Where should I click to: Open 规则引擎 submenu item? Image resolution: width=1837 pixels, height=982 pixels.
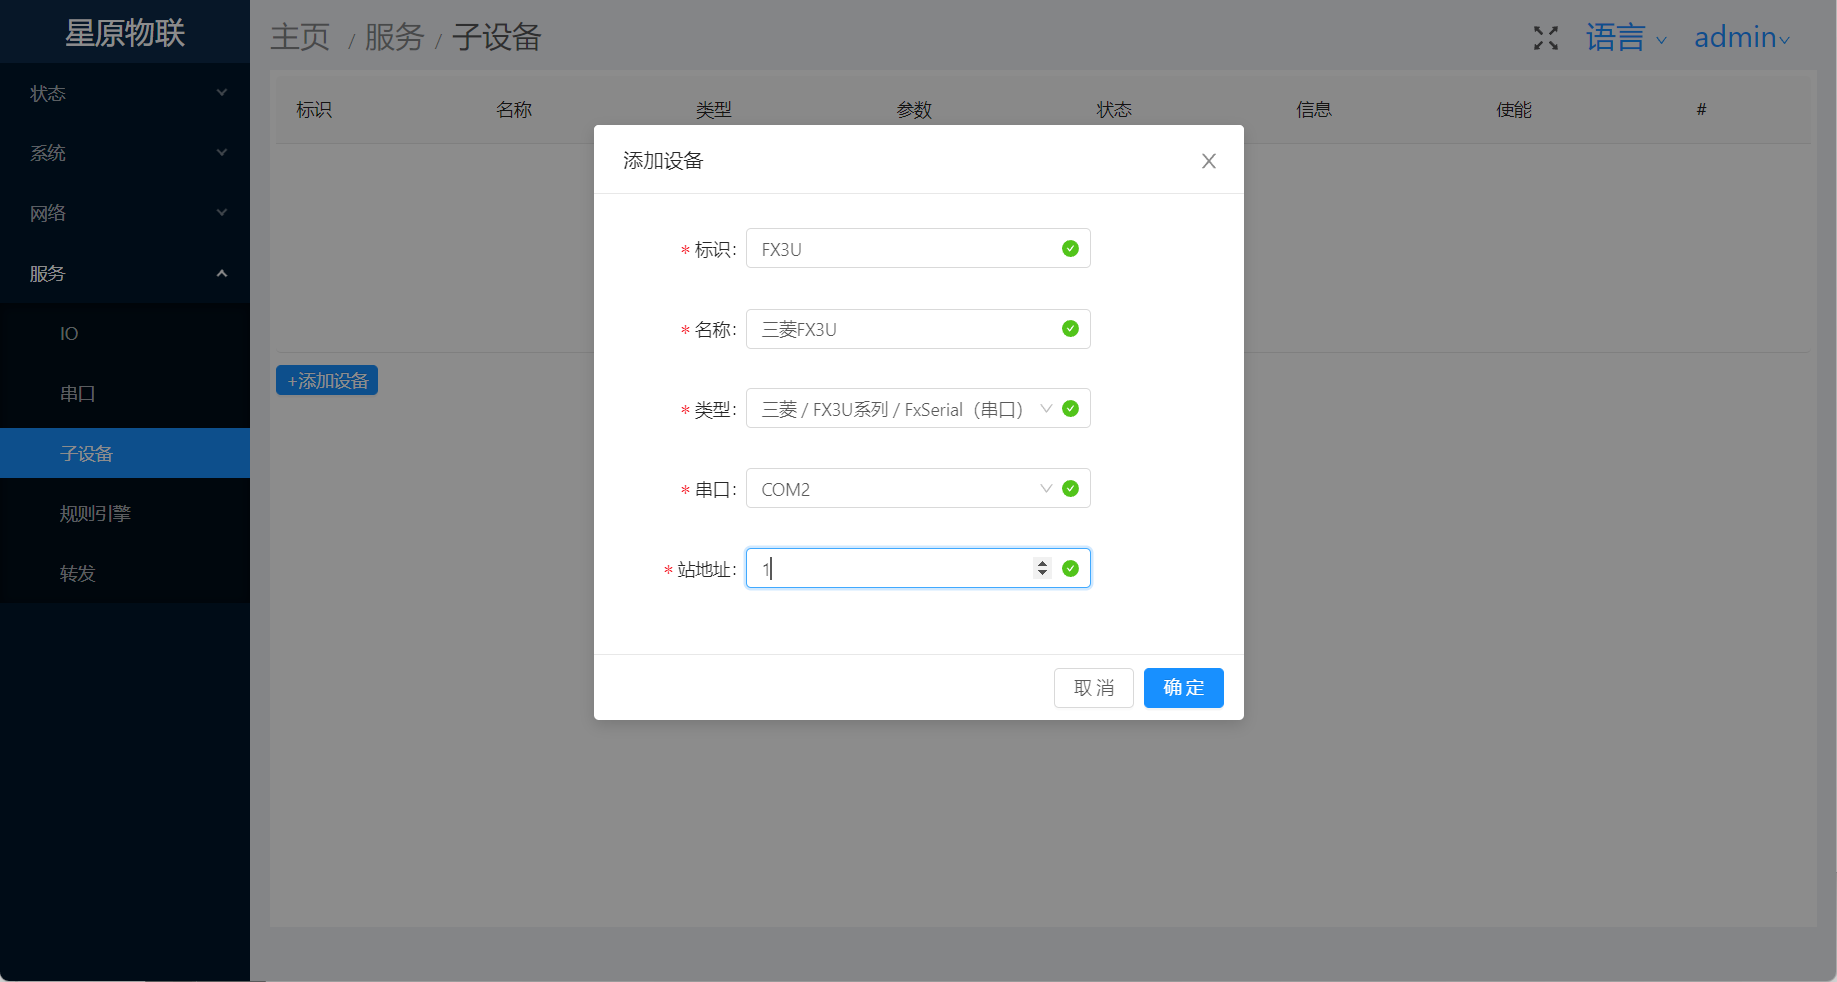[125, 513]
